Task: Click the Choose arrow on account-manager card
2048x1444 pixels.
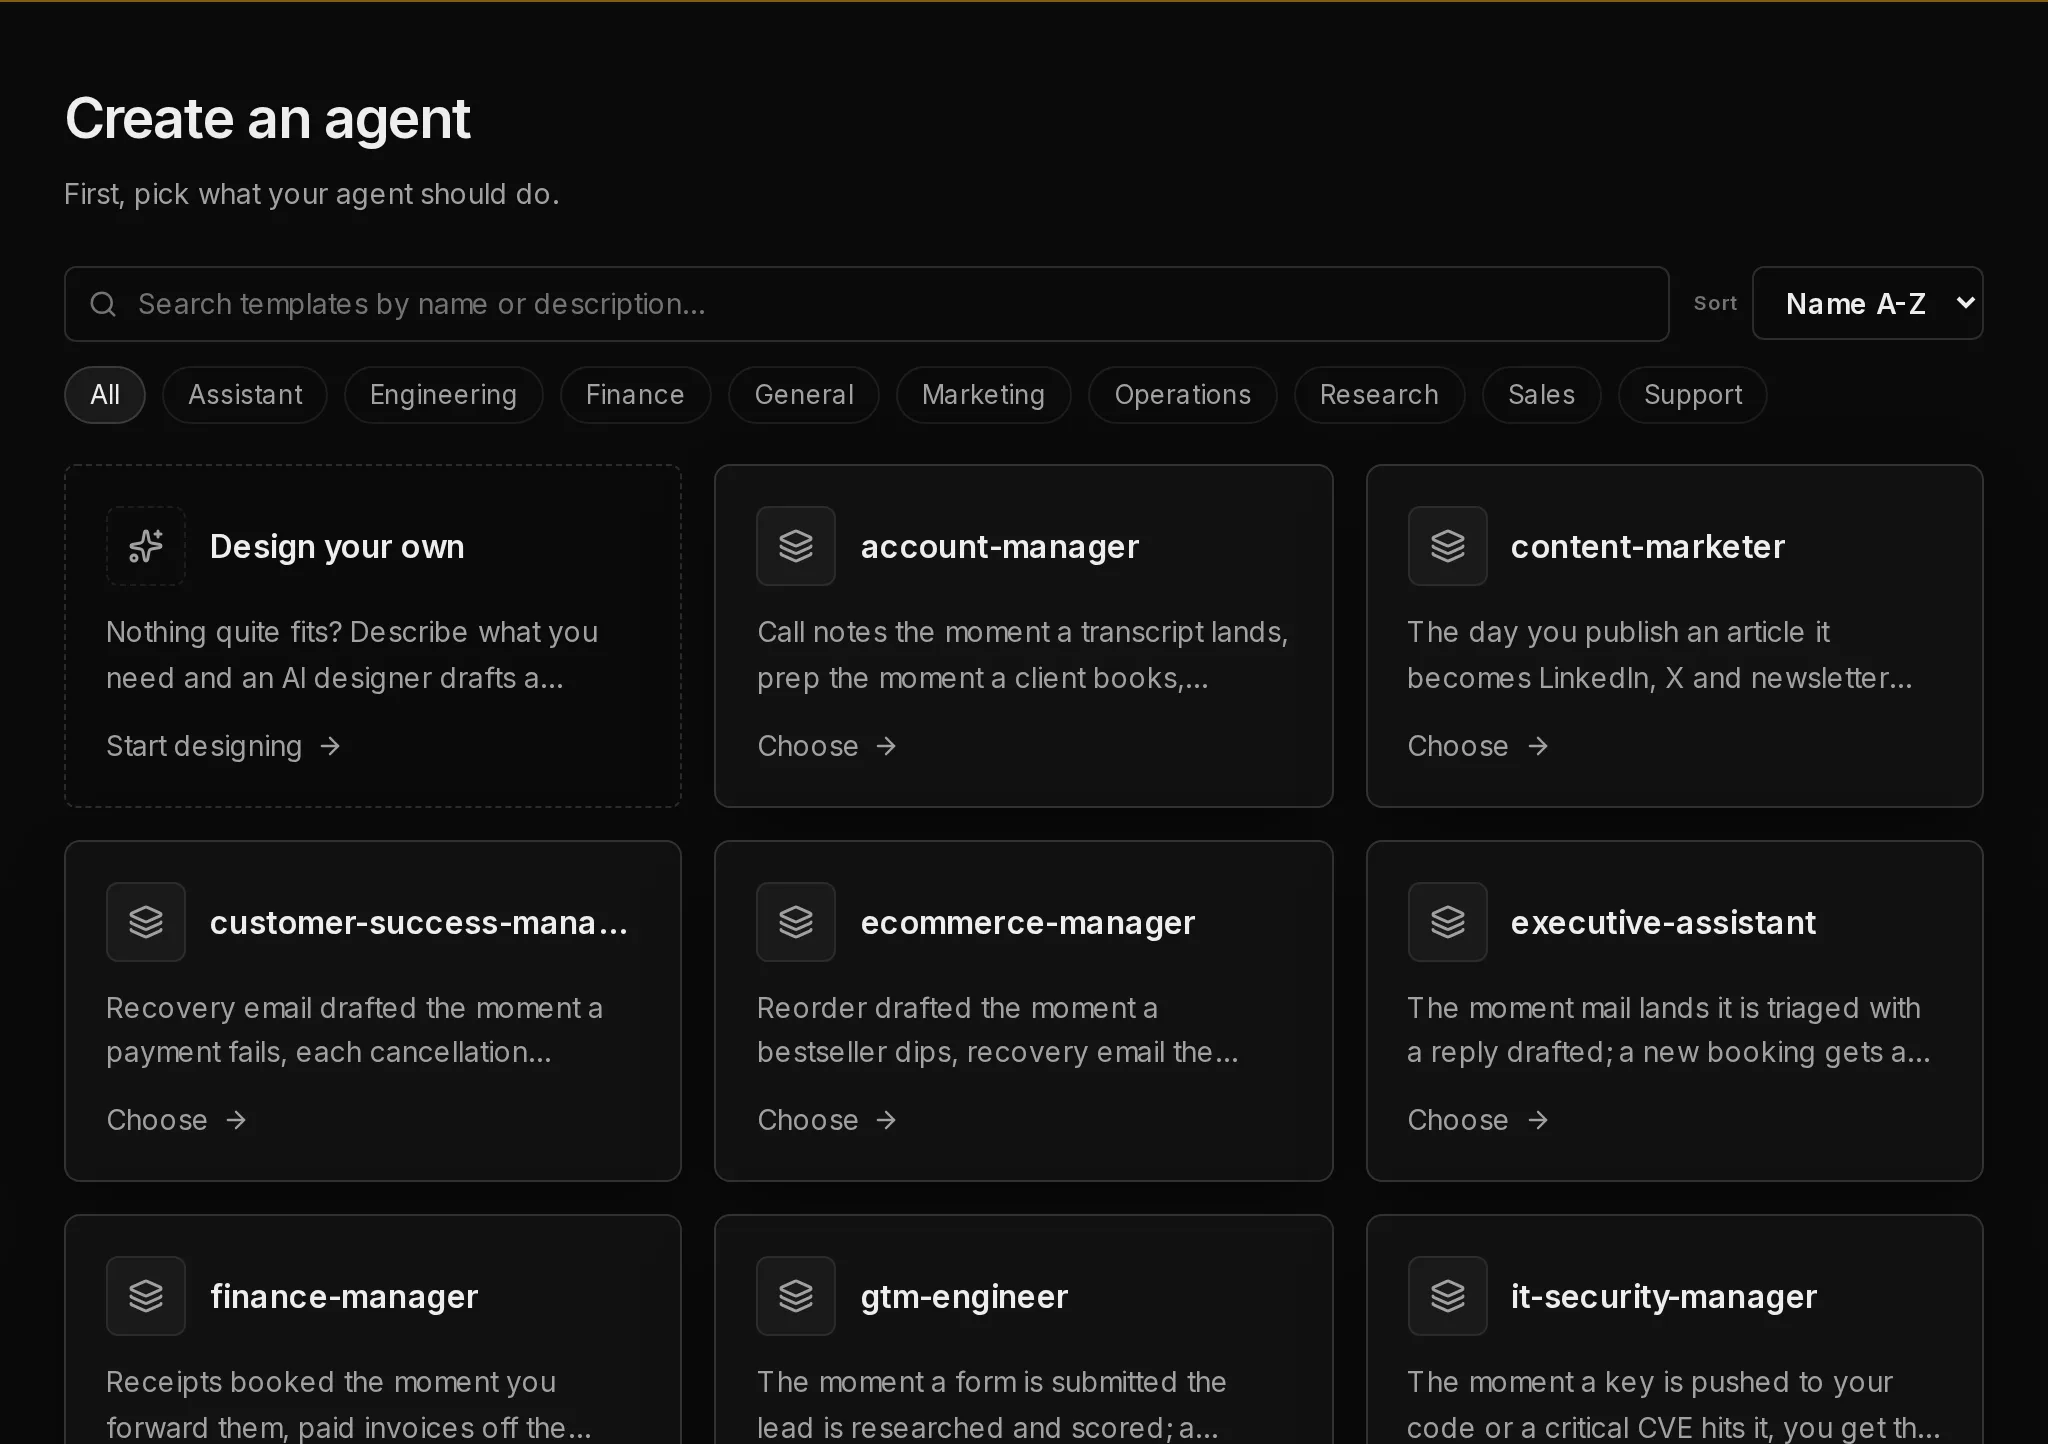Action: [x=886, y=746]
